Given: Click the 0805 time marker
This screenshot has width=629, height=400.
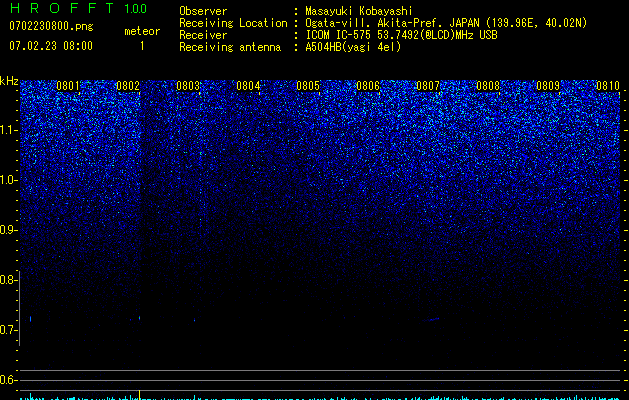Looking at the screenshot, I should [308, 86].
